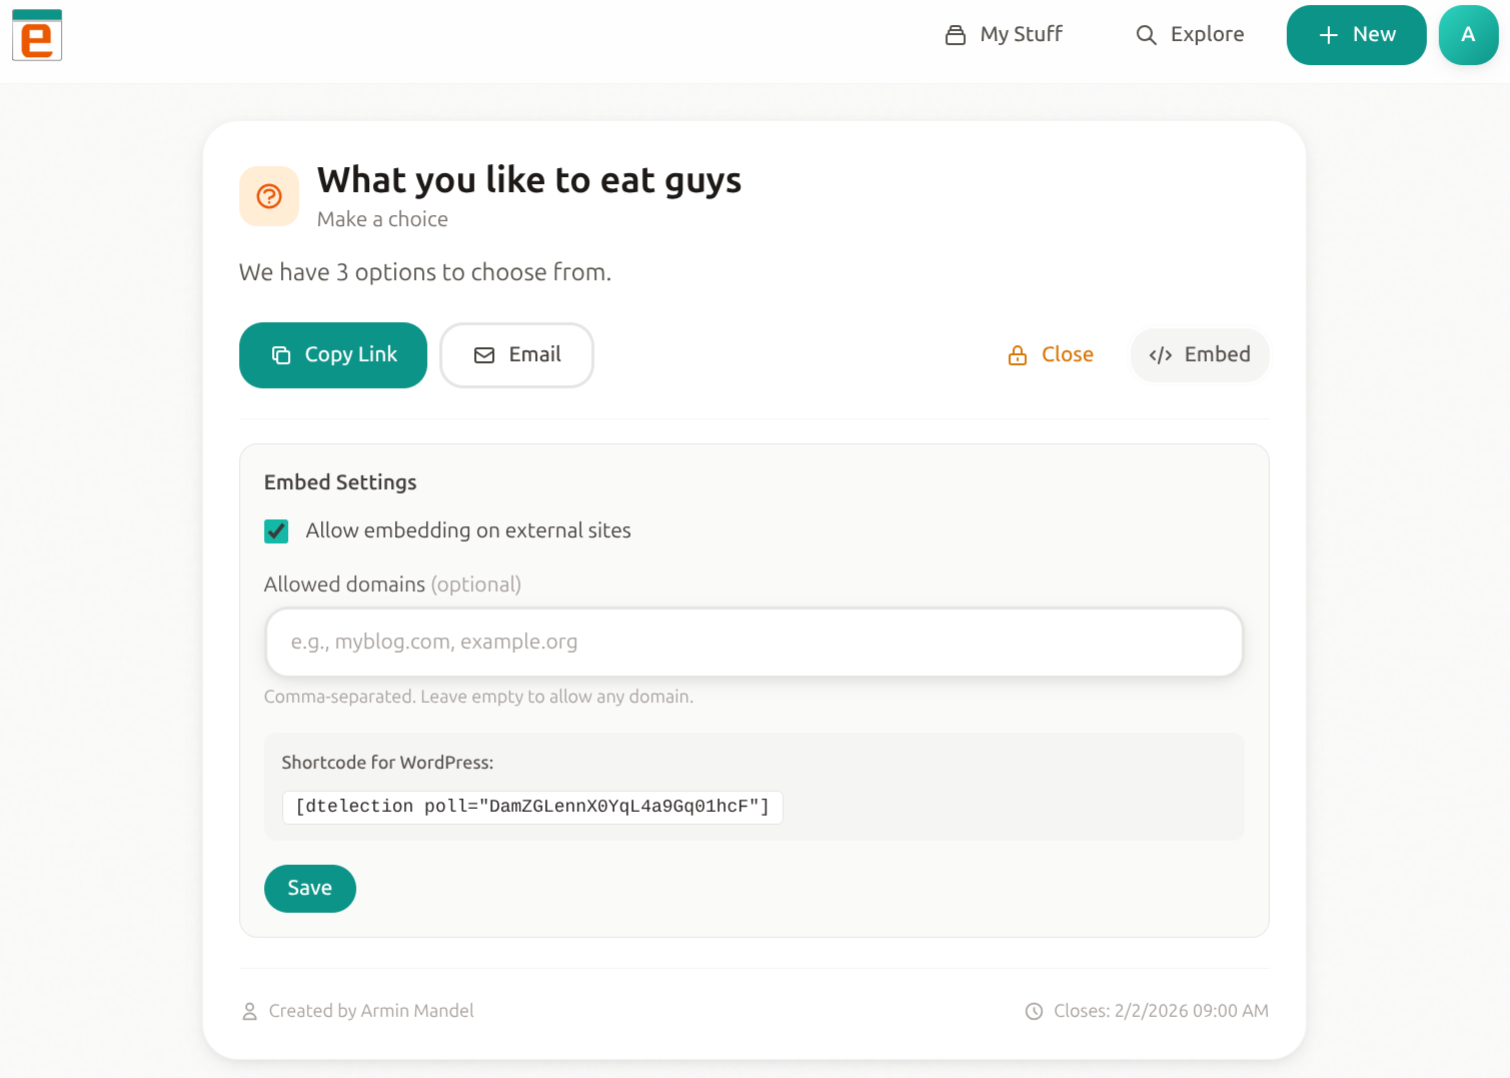Click the lock icon next to Close
This screenshot has width=1510, height=1078.
point(1016,354)
